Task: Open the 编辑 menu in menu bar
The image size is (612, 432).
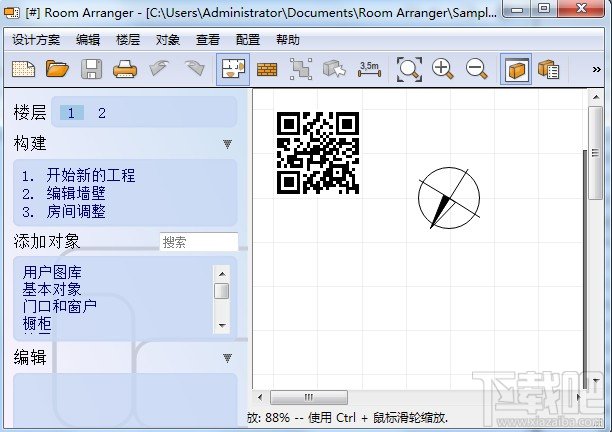Action: point(88,40)
